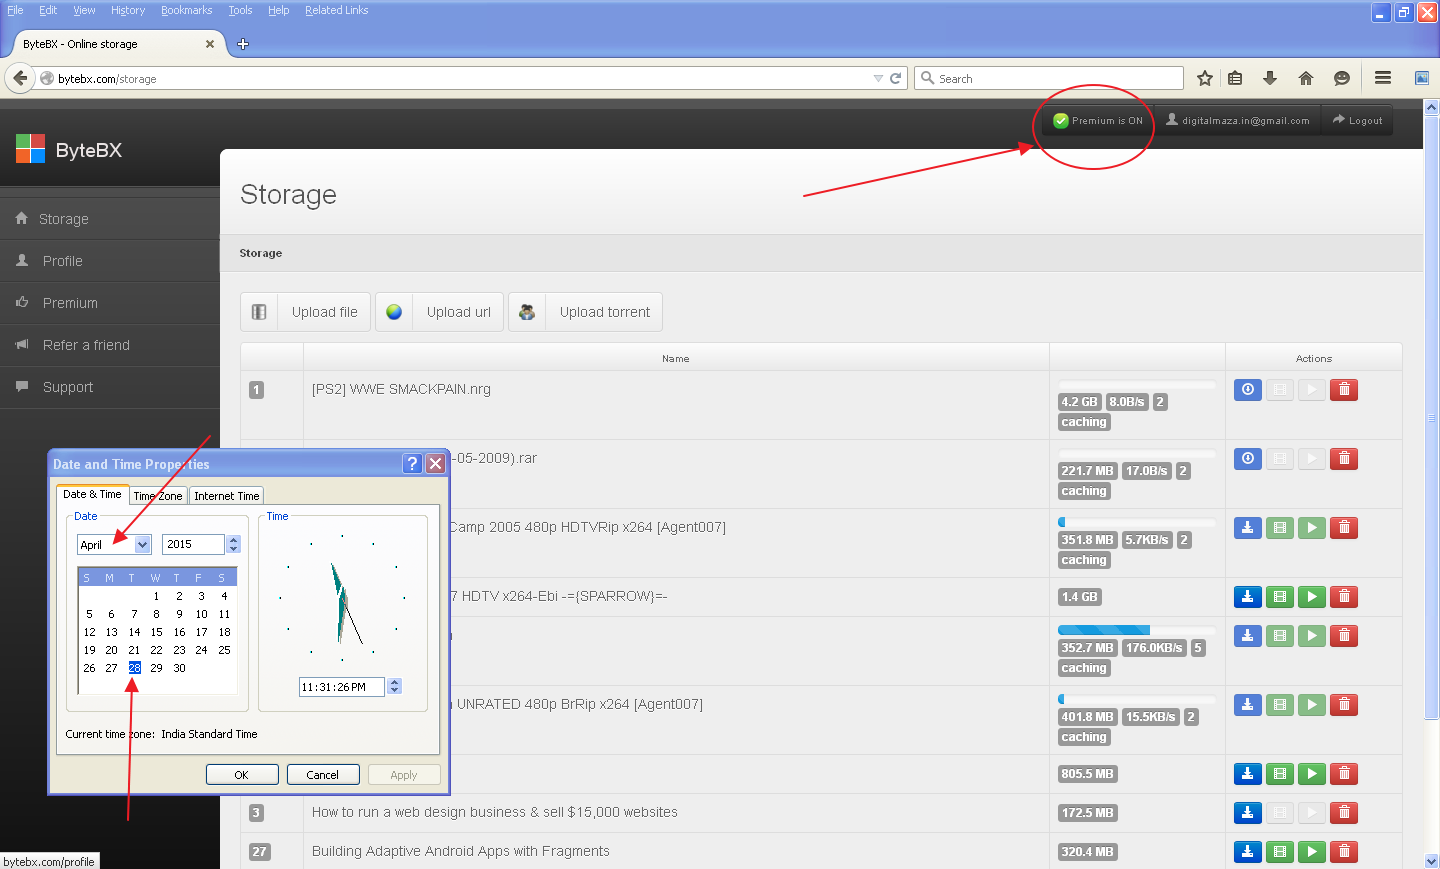
Task: Reload the current page
Action: click(x=896, y=78)
